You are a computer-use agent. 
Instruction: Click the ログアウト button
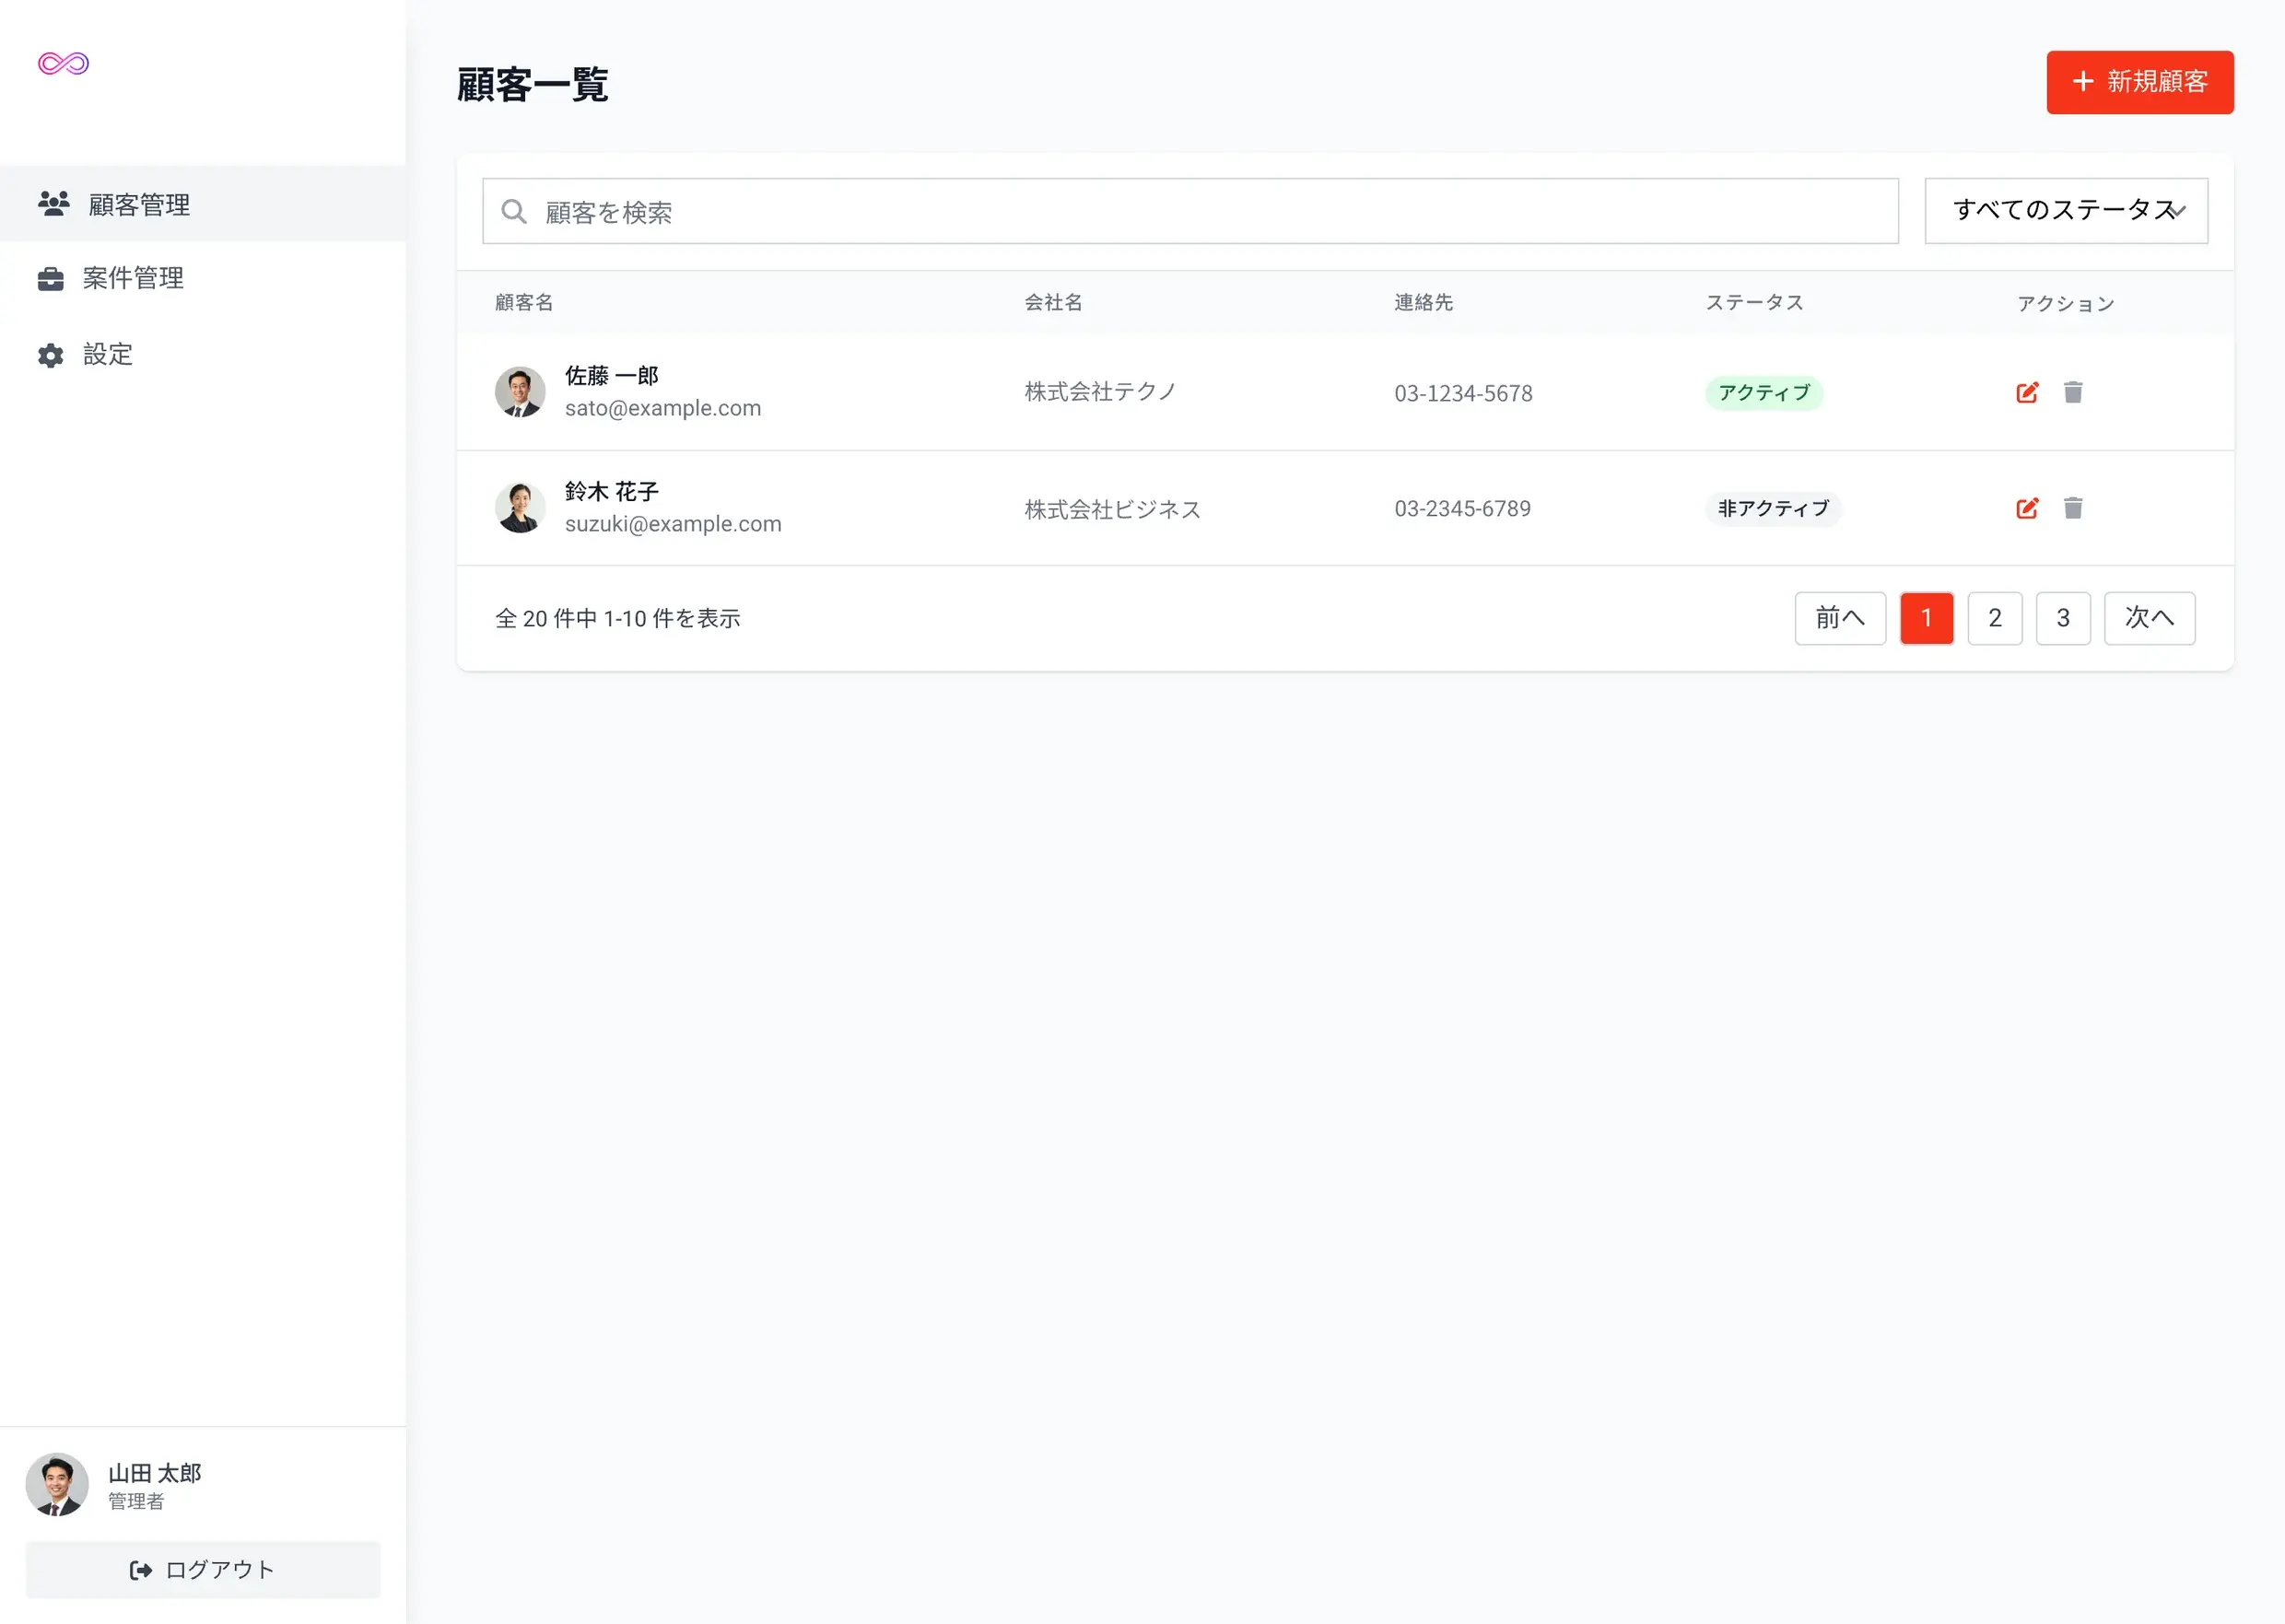(203, 1569)
